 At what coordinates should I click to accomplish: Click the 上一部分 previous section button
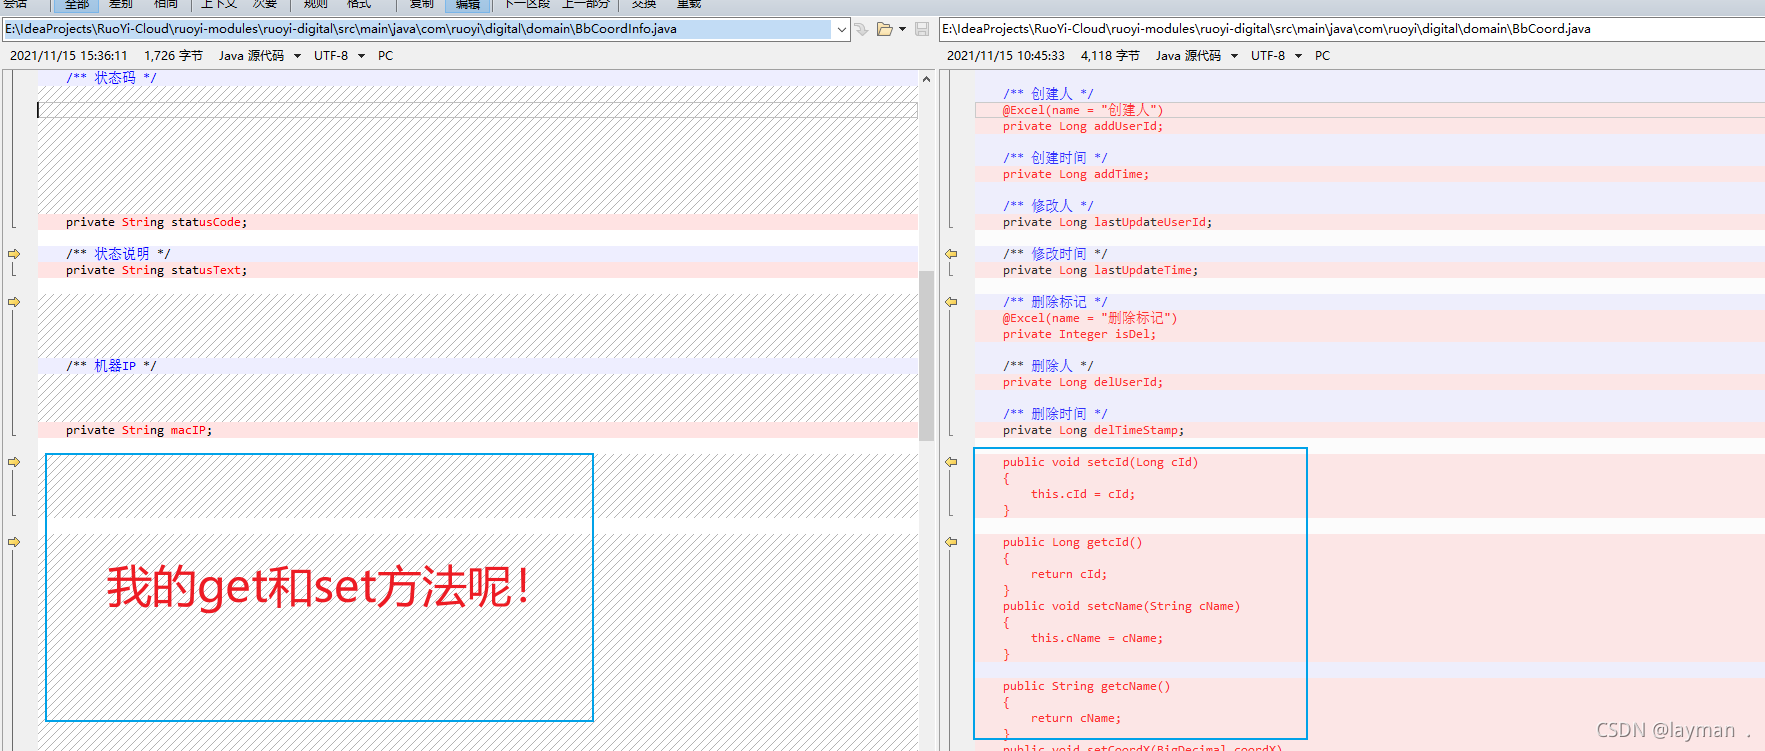pos(585,4)
